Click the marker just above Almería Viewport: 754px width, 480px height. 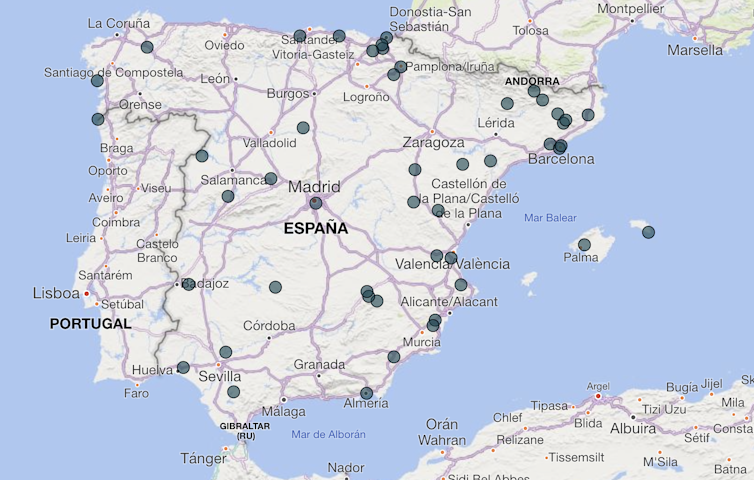366,393
